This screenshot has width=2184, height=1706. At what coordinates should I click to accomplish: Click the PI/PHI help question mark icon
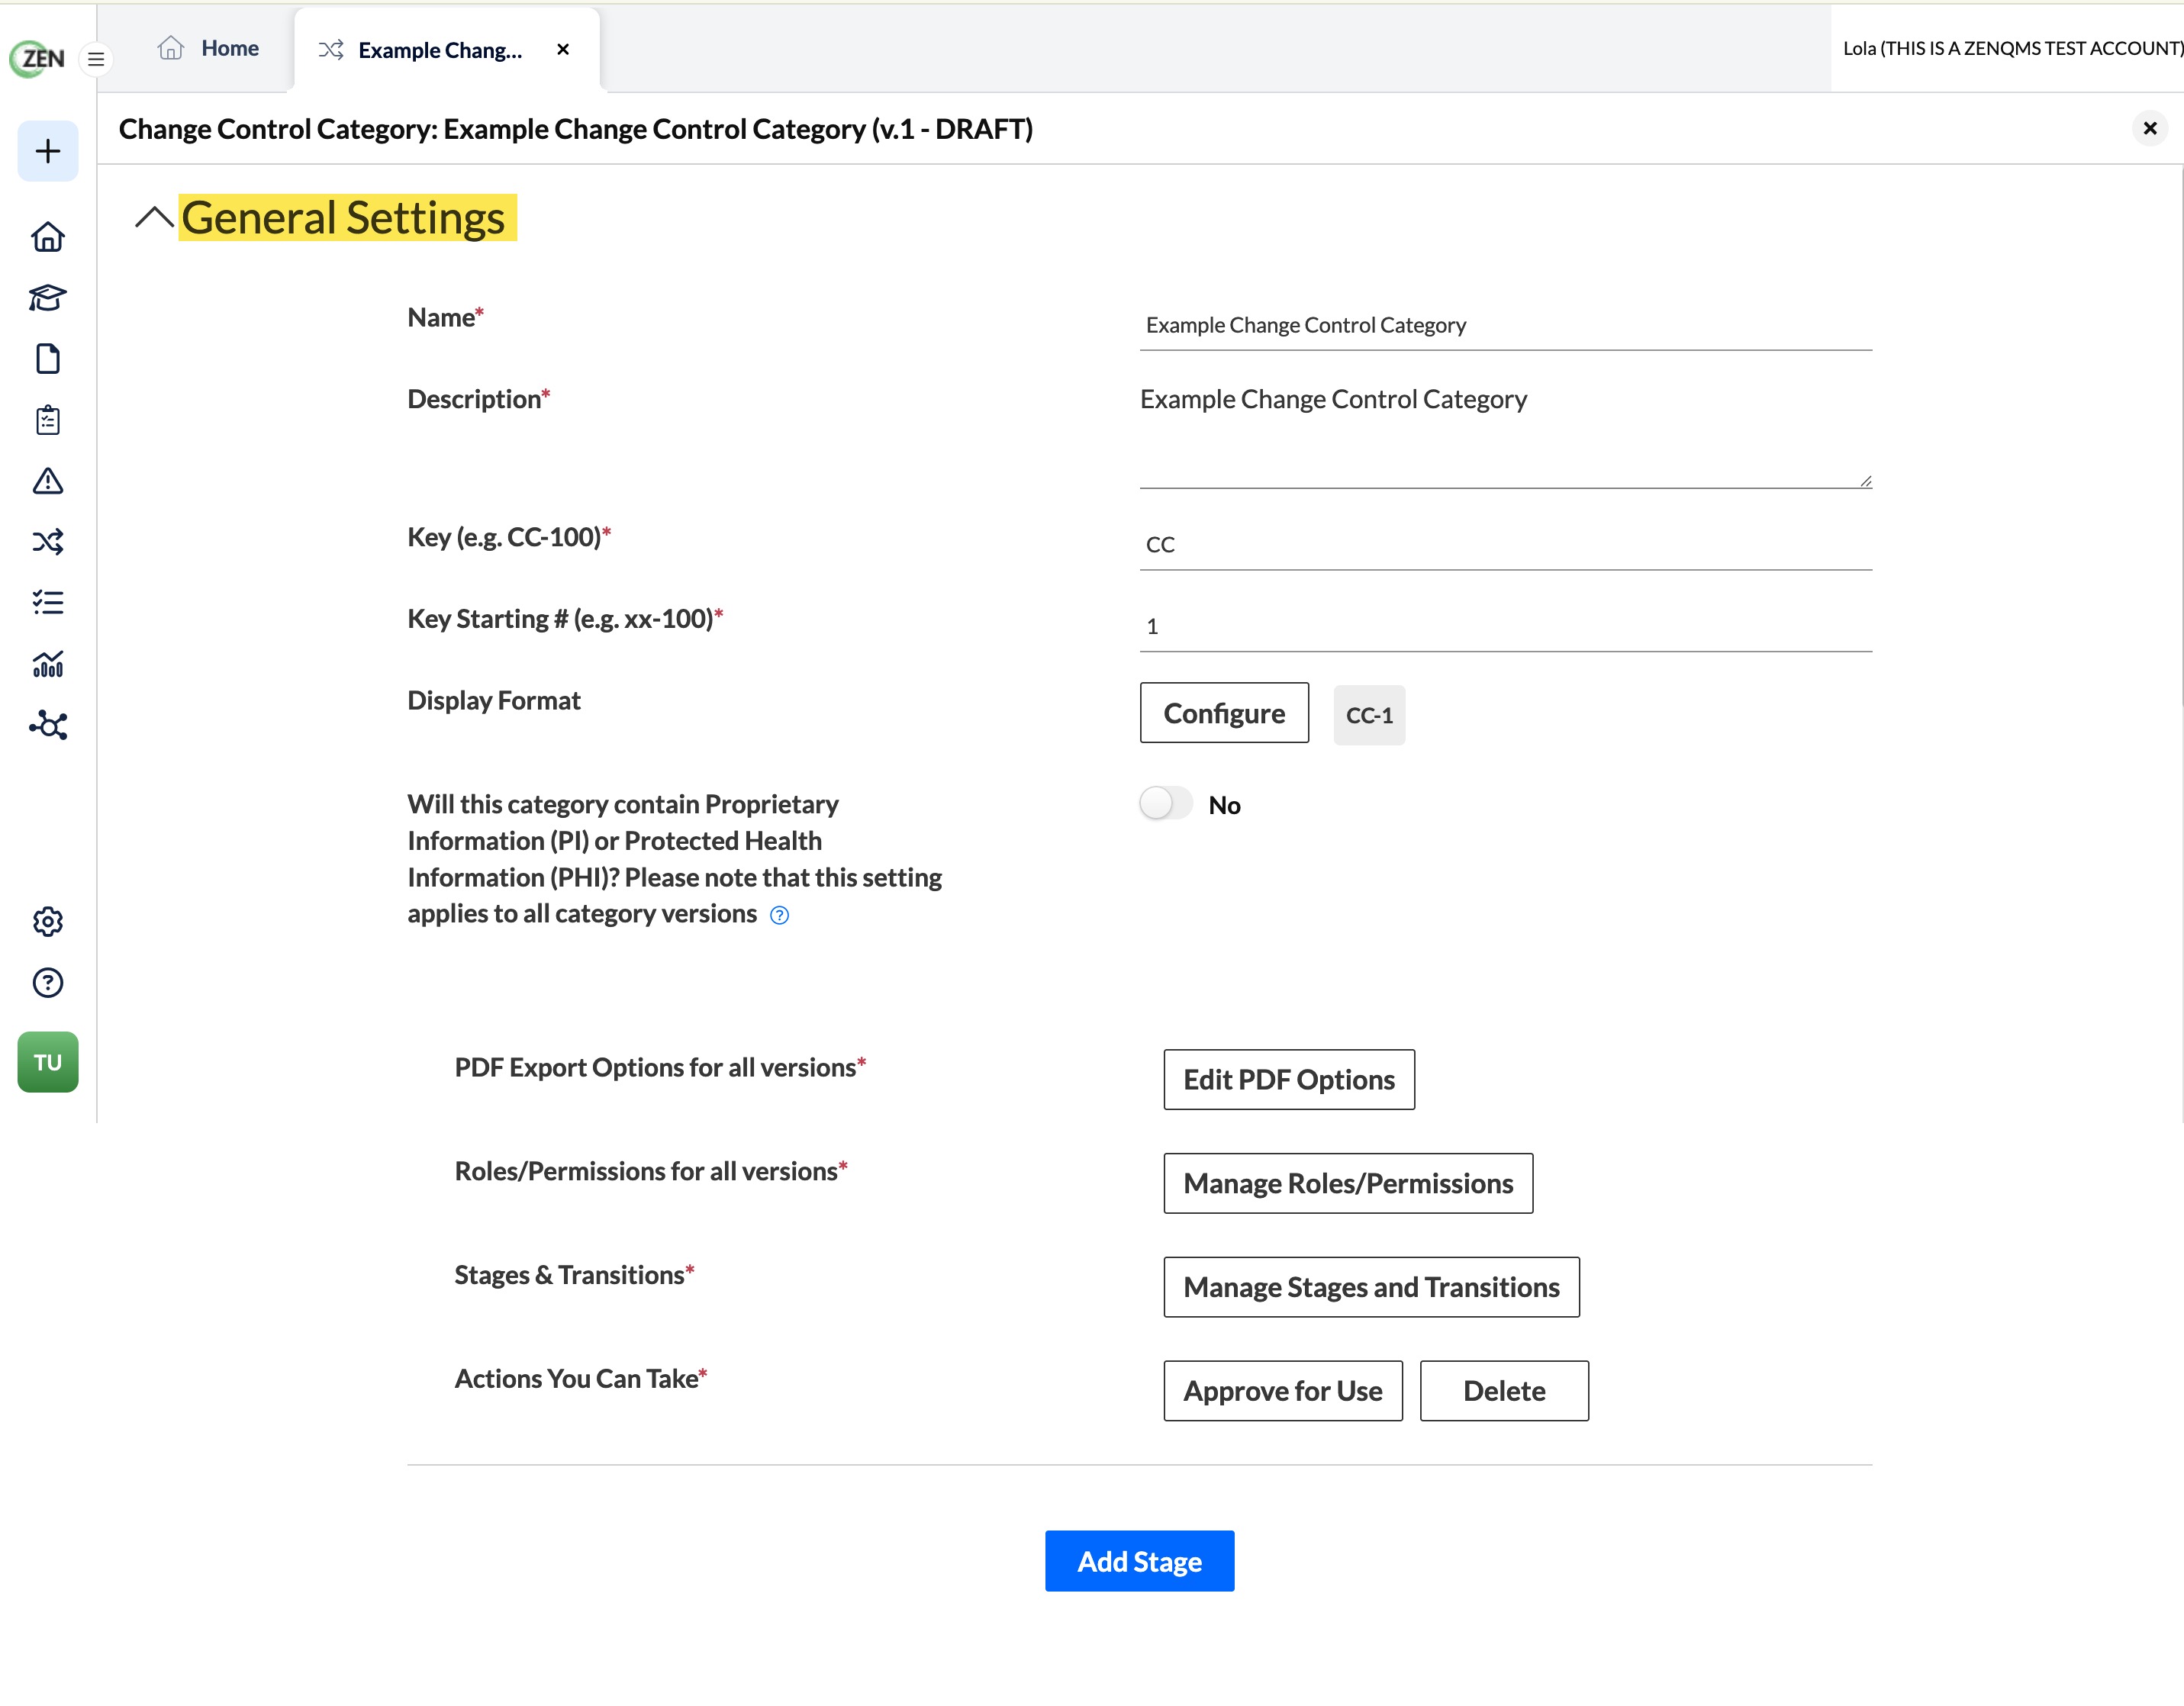(779, 915)
